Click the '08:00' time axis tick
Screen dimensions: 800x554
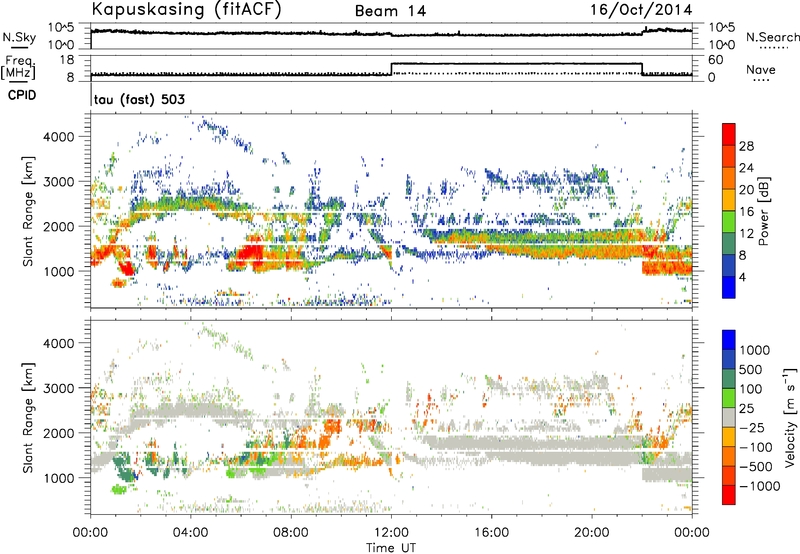291,533
